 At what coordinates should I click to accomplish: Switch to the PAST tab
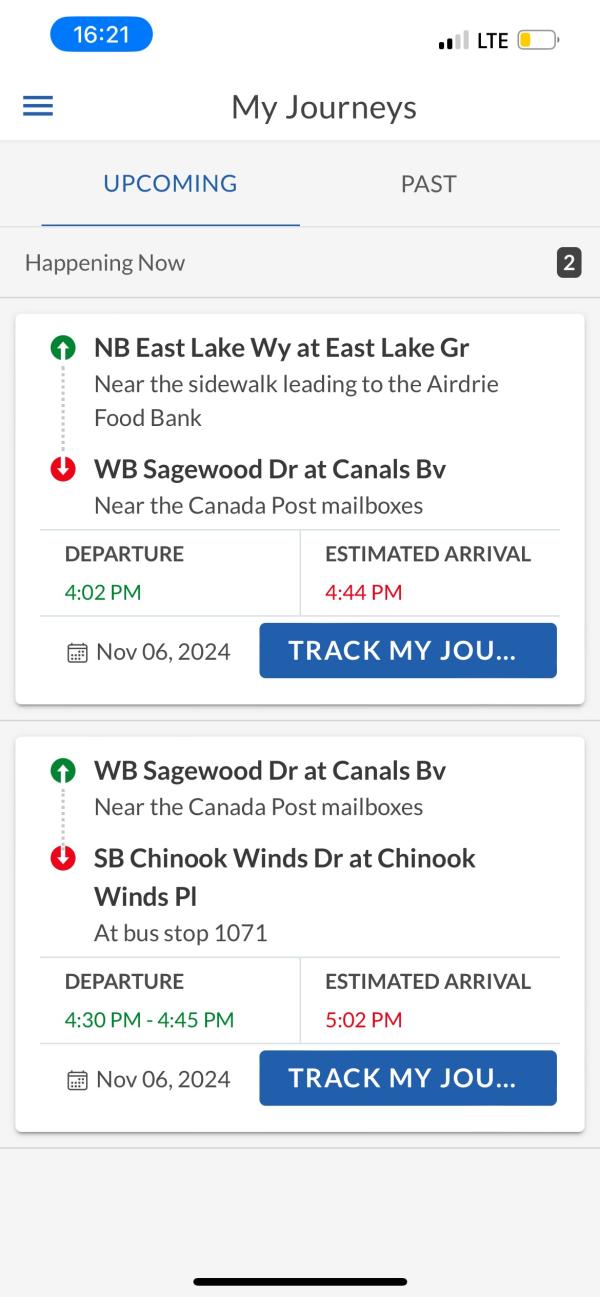428,184
